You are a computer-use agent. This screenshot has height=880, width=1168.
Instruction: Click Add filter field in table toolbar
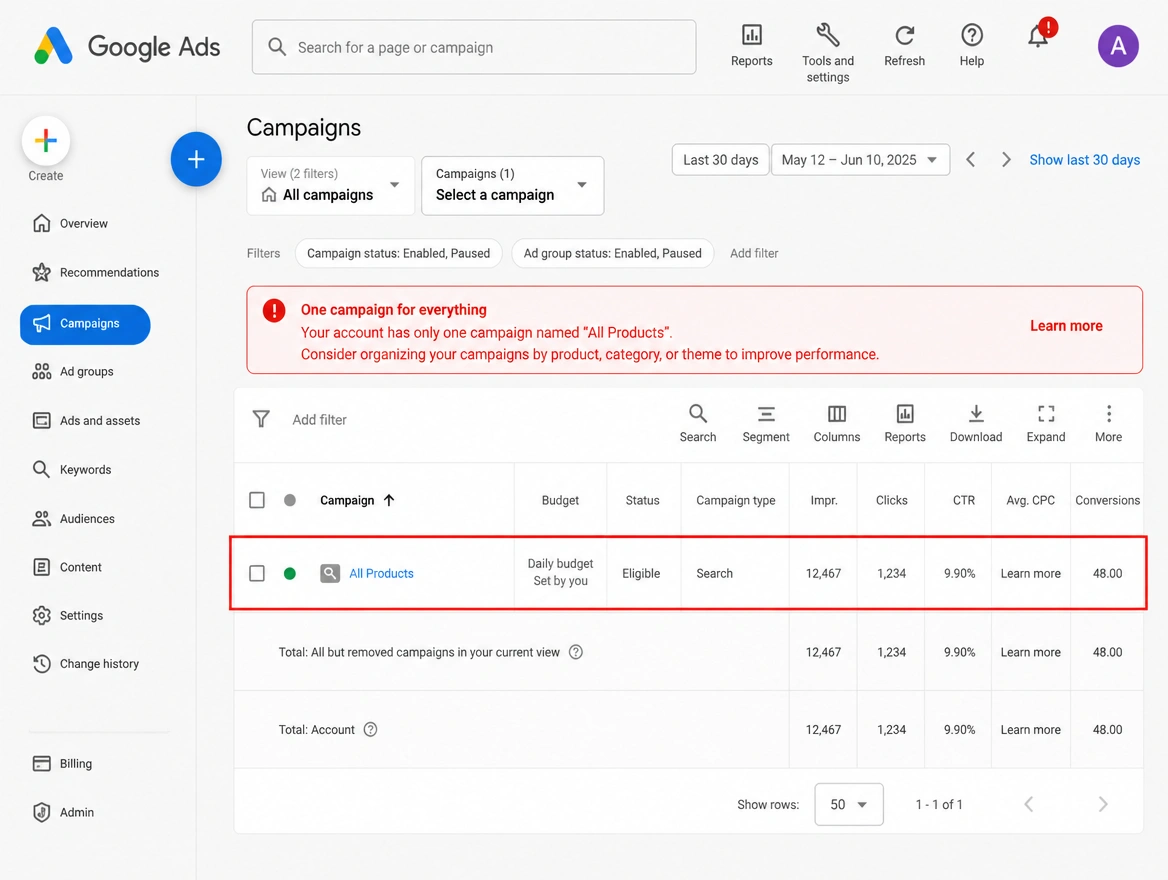[x=320, y=420]
